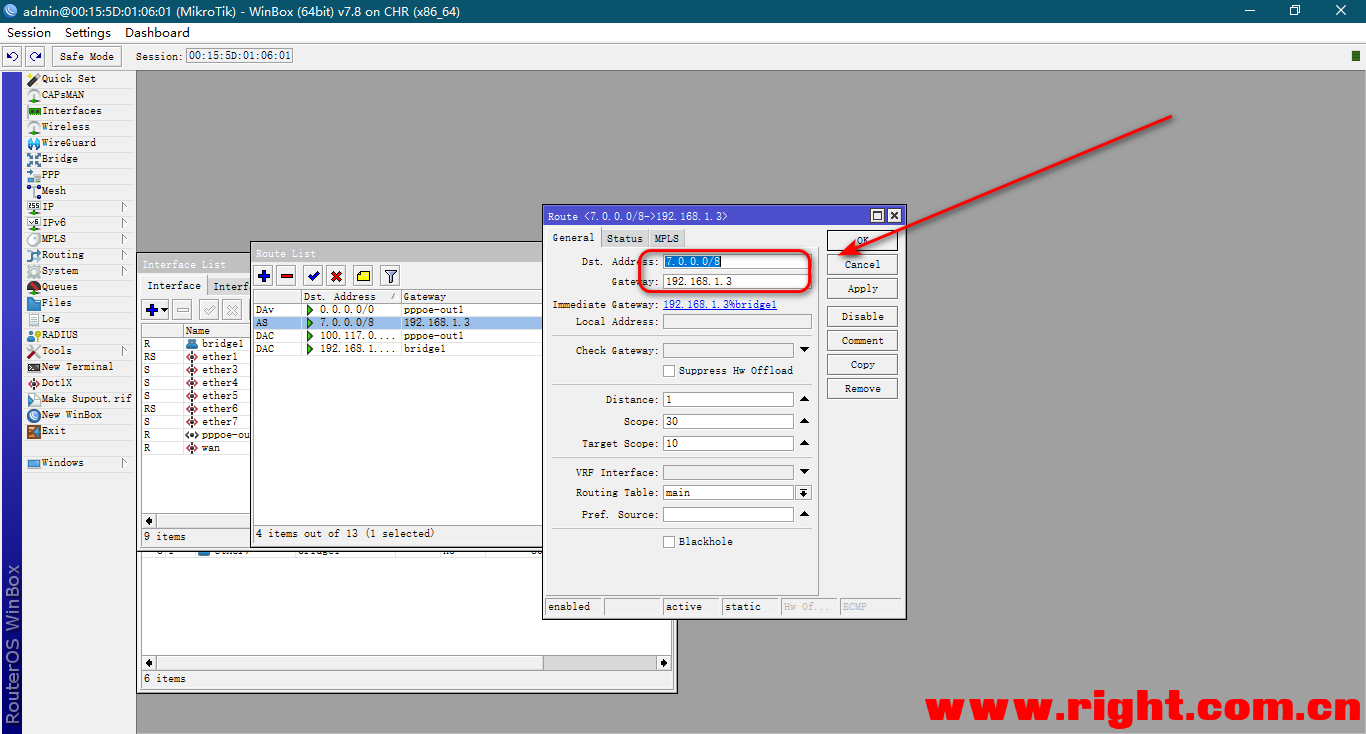
Task: Open Files from the sidebar
Action: 57,303
